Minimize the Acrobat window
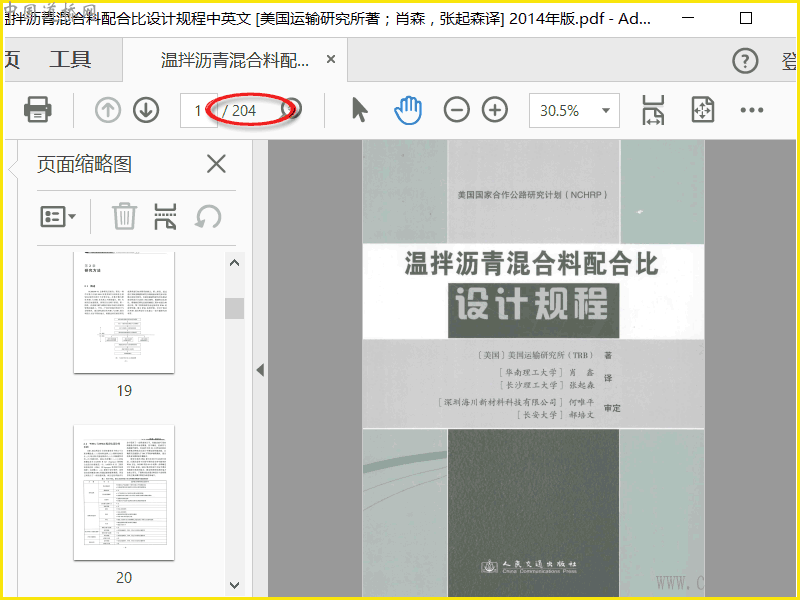This screenshot has height=600, width=800. coord(688,18)
